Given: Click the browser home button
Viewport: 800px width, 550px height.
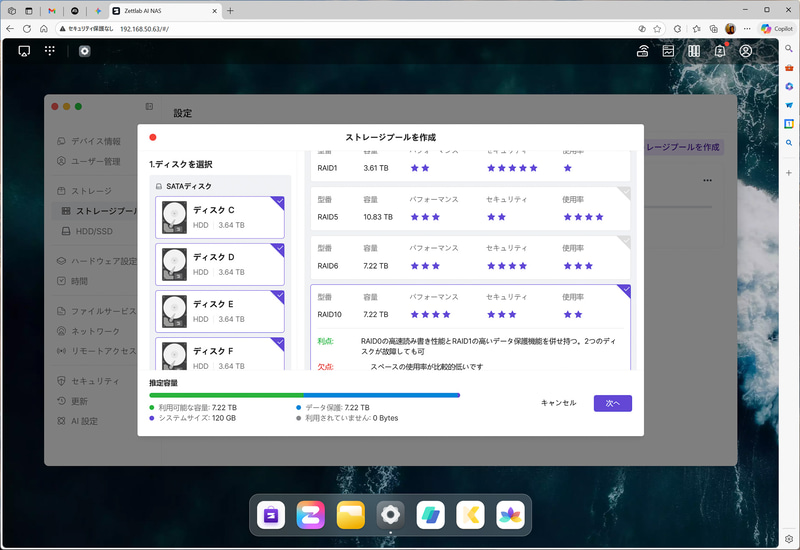Looking at the screenshot, I should click(x=43, y=29).
